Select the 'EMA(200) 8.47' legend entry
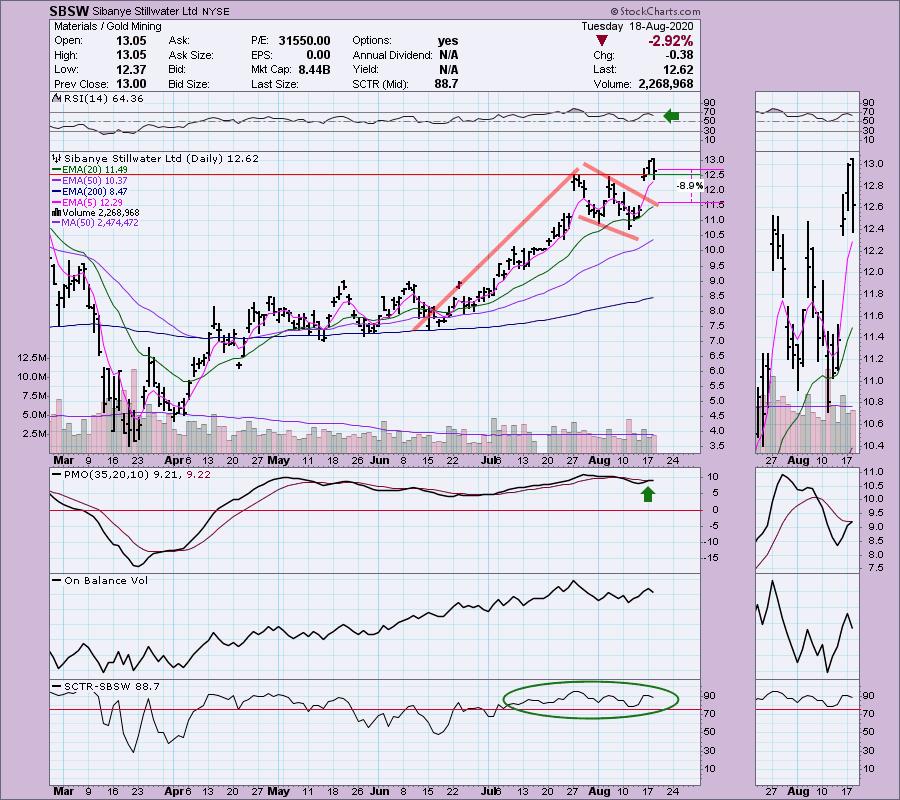 [95, 191]
